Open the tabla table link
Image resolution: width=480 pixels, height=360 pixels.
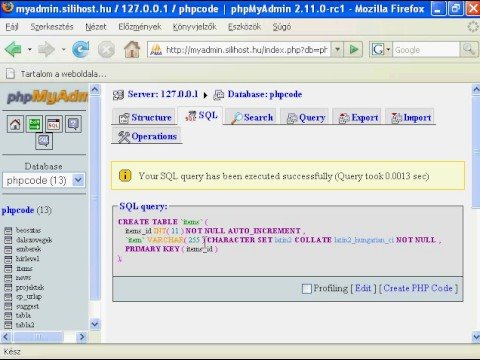23,315
